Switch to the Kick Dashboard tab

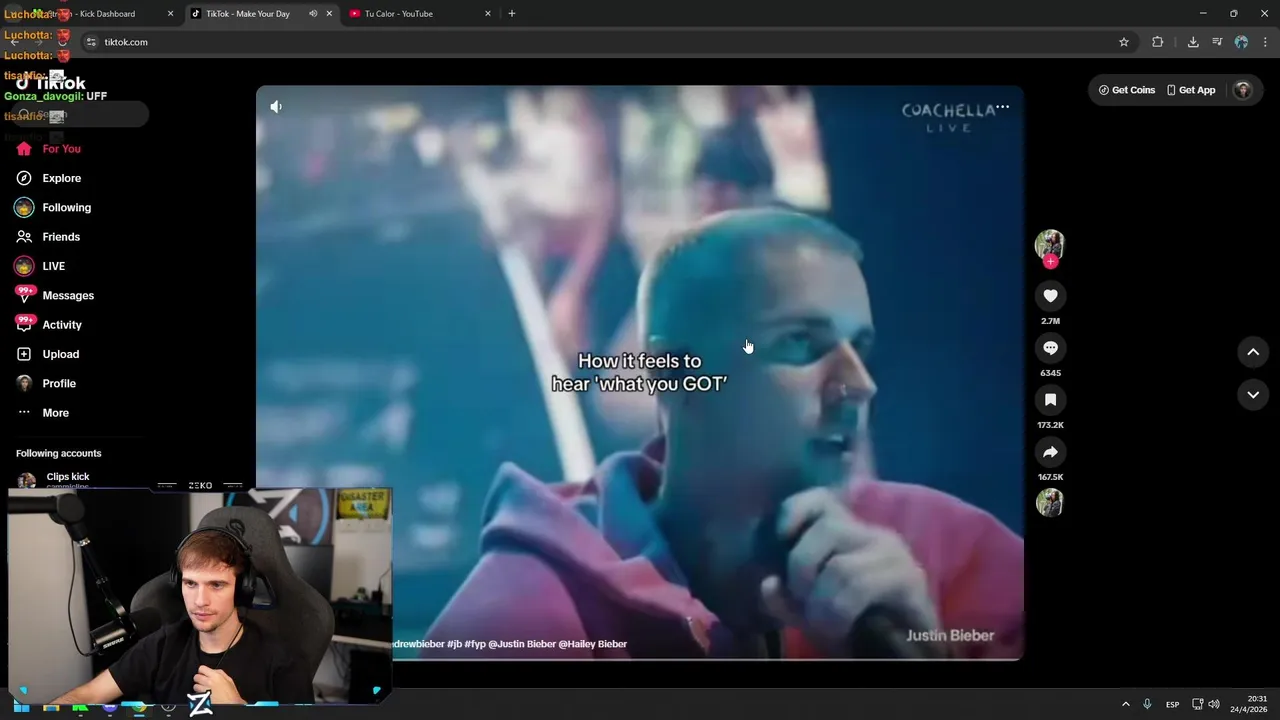[100, 14]
